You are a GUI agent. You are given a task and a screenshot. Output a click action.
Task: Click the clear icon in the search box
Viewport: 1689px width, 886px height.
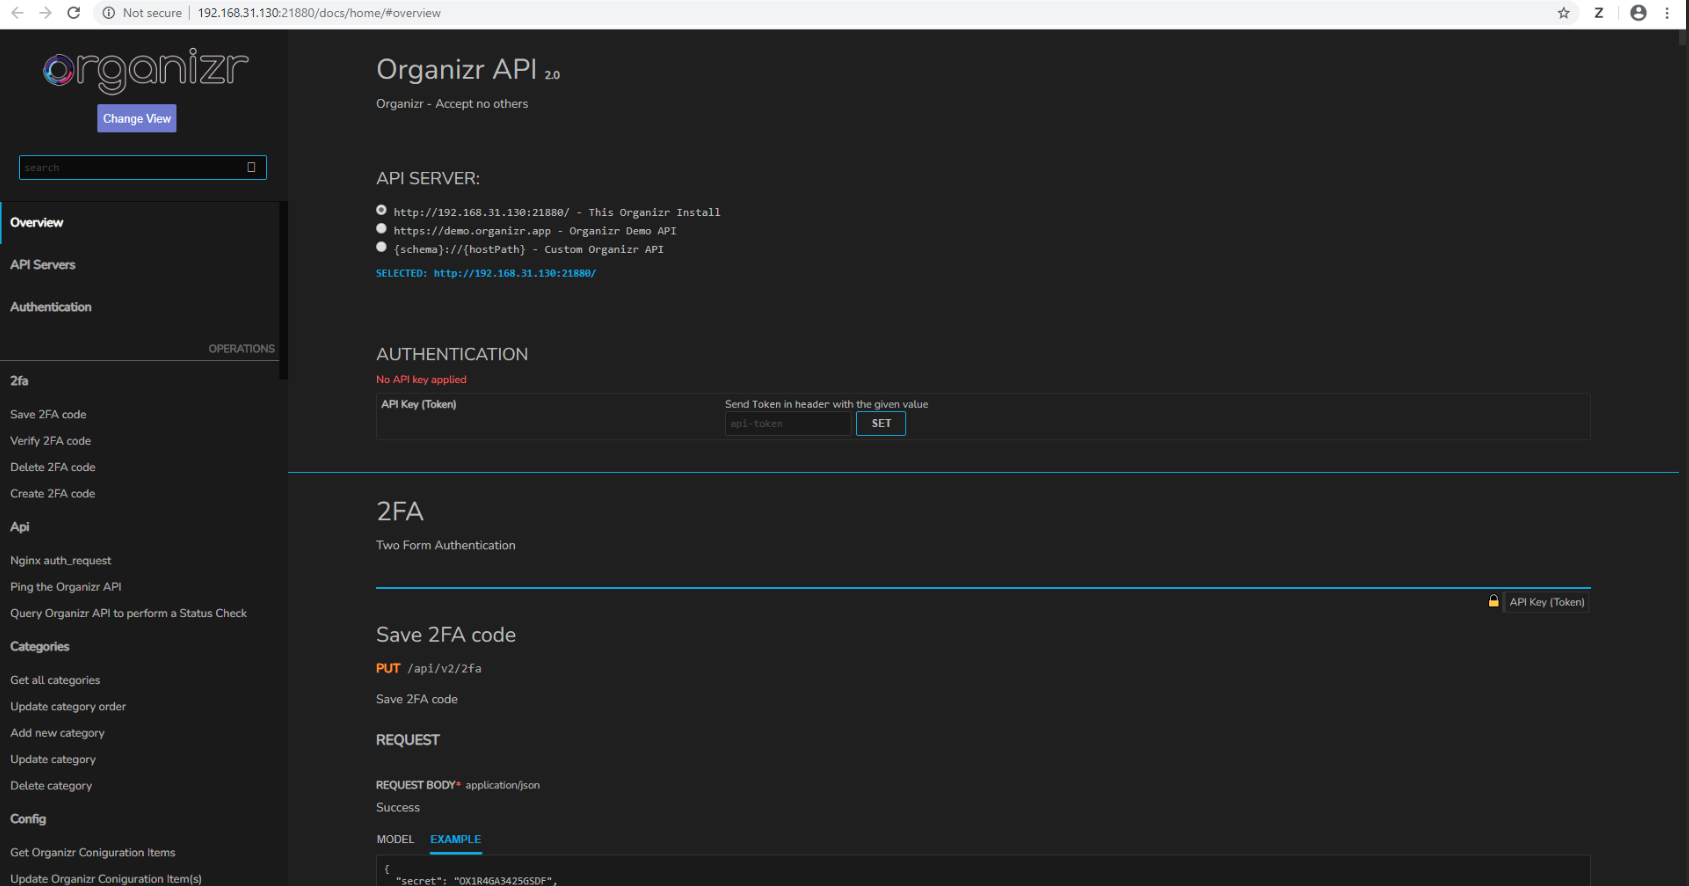[x=251, y=167]
